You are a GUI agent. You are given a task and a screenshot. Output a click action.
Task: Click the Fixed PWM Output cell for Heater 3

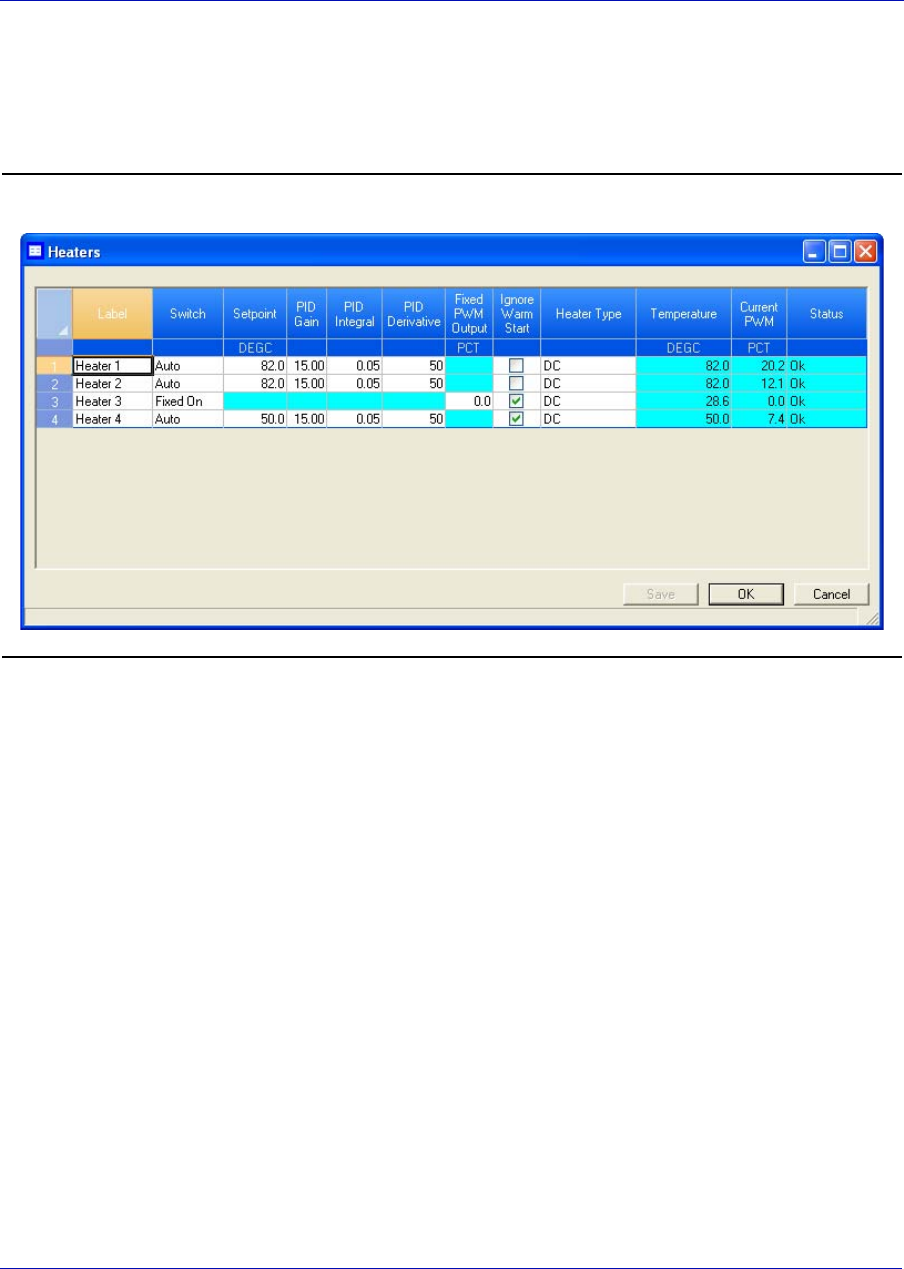click(469, 402)
